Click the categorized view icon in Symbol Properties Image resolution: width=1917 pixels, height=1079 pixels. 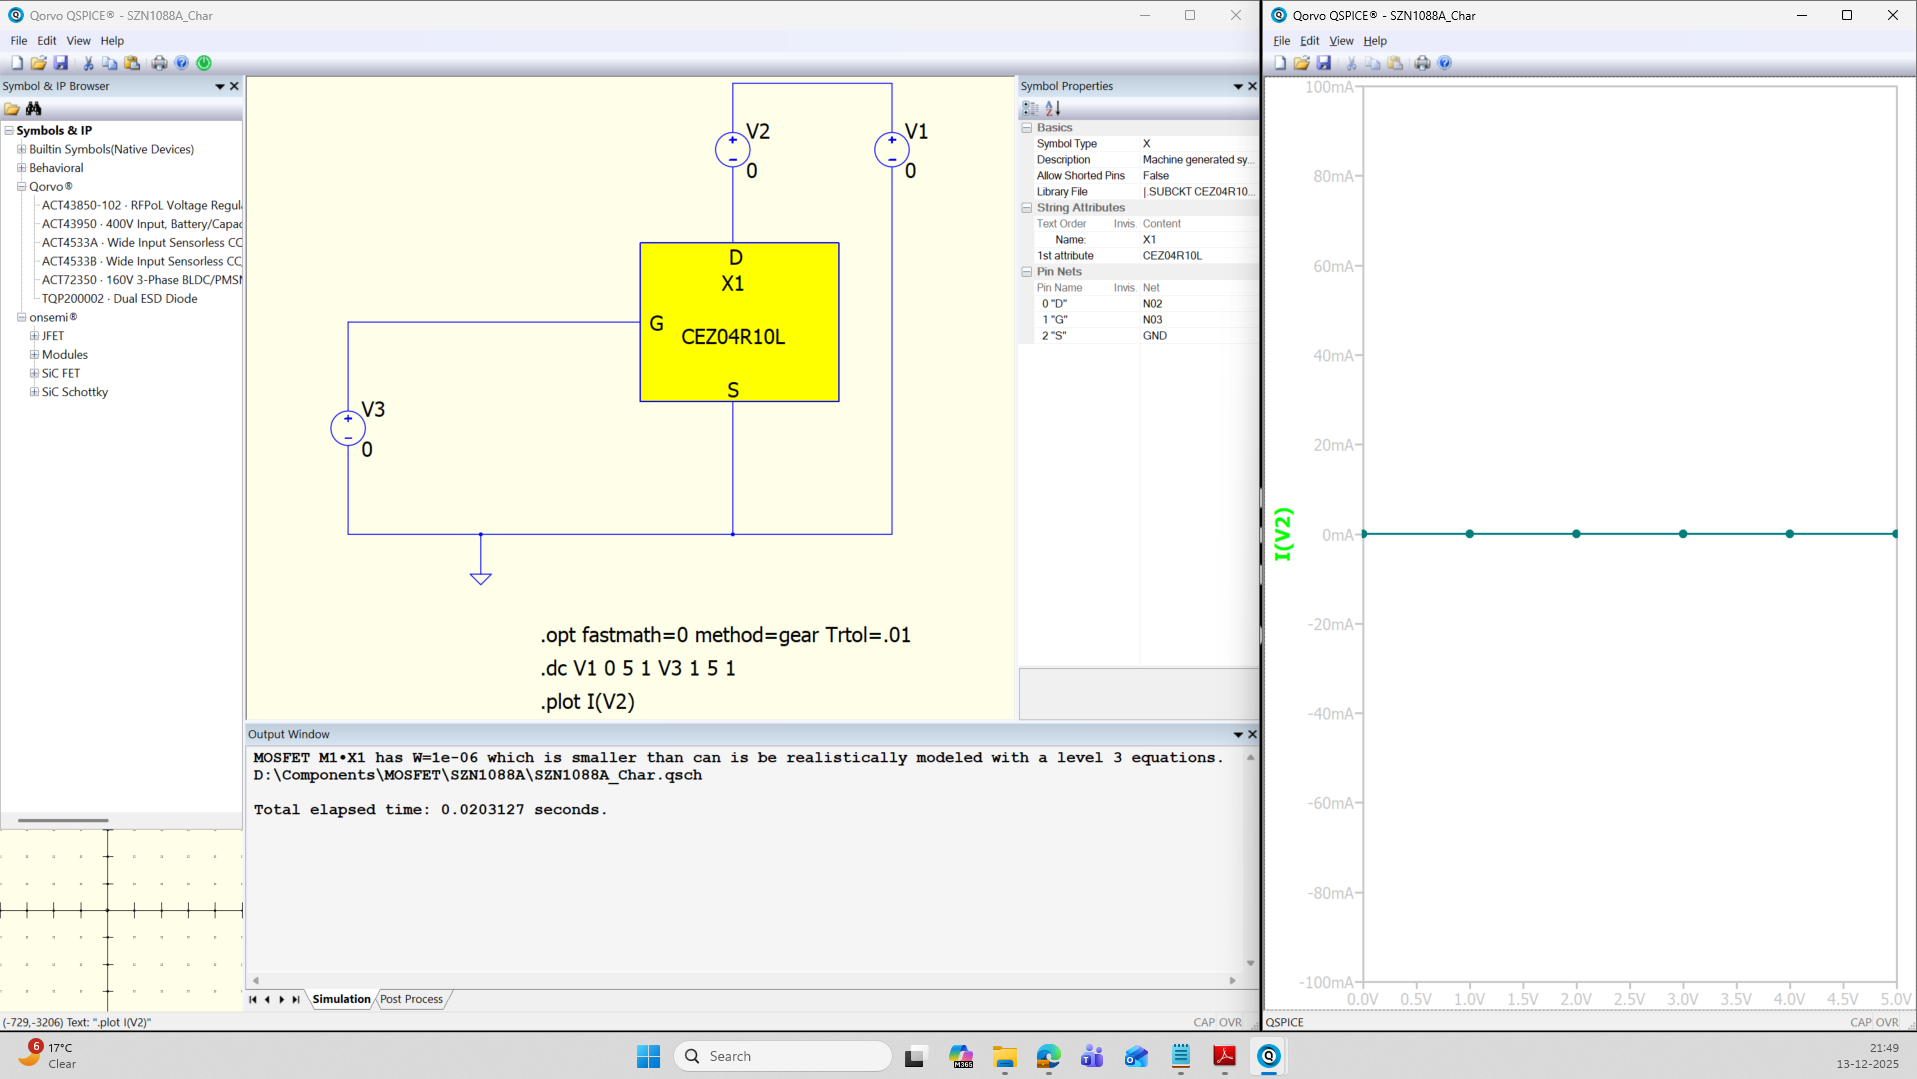[x=1030, y=108]
